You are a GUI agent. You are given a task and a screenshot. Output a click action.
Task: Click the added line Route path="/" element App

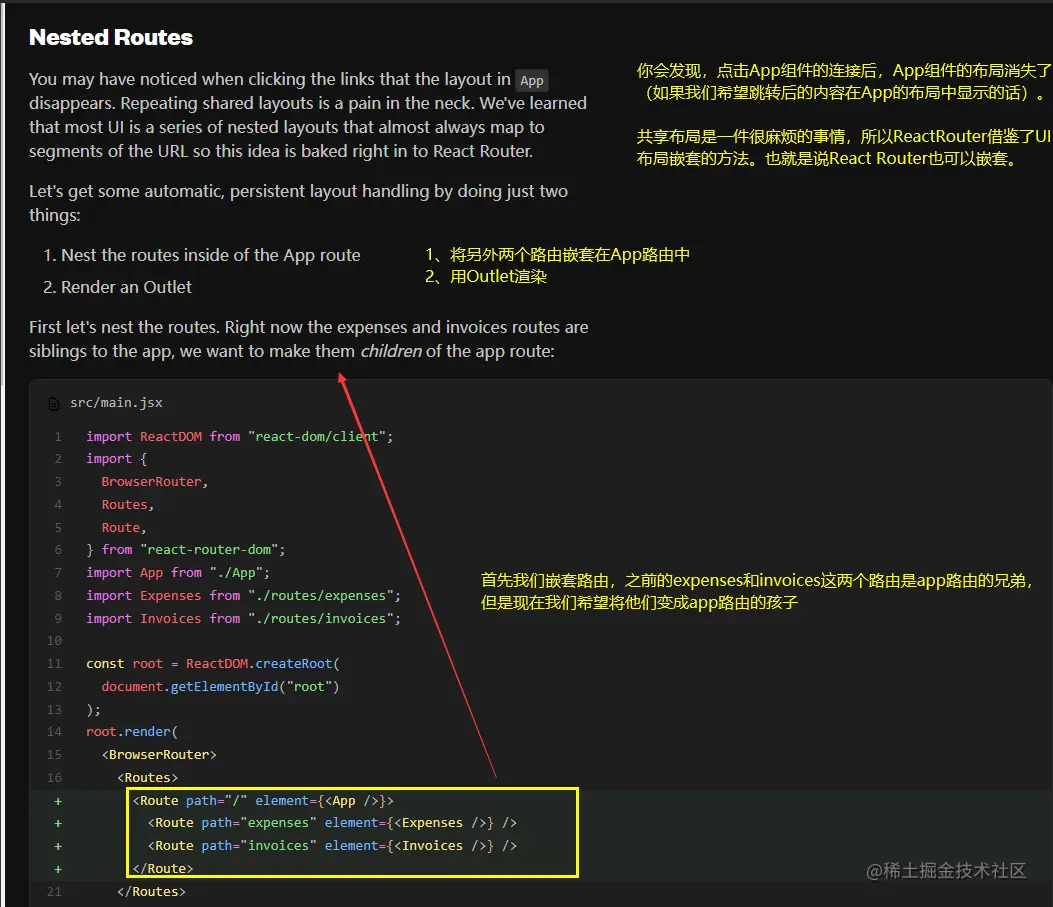[263, 800]
